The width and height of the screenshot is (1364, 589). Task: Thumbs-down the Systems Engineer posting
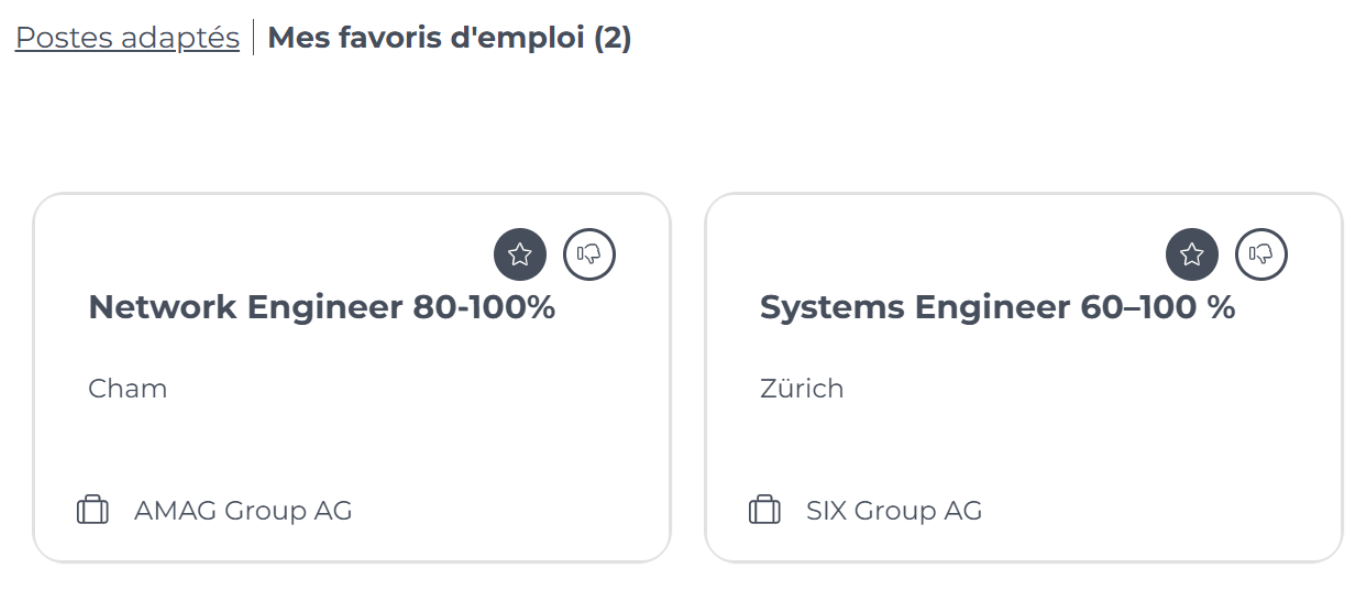click(1262, 254)
